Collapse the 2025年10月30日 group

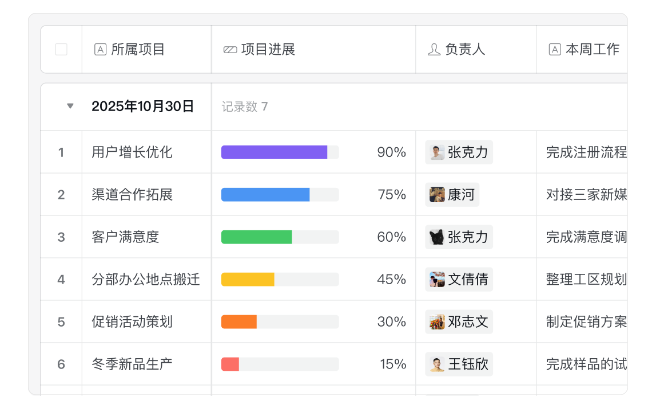[70, 106]
